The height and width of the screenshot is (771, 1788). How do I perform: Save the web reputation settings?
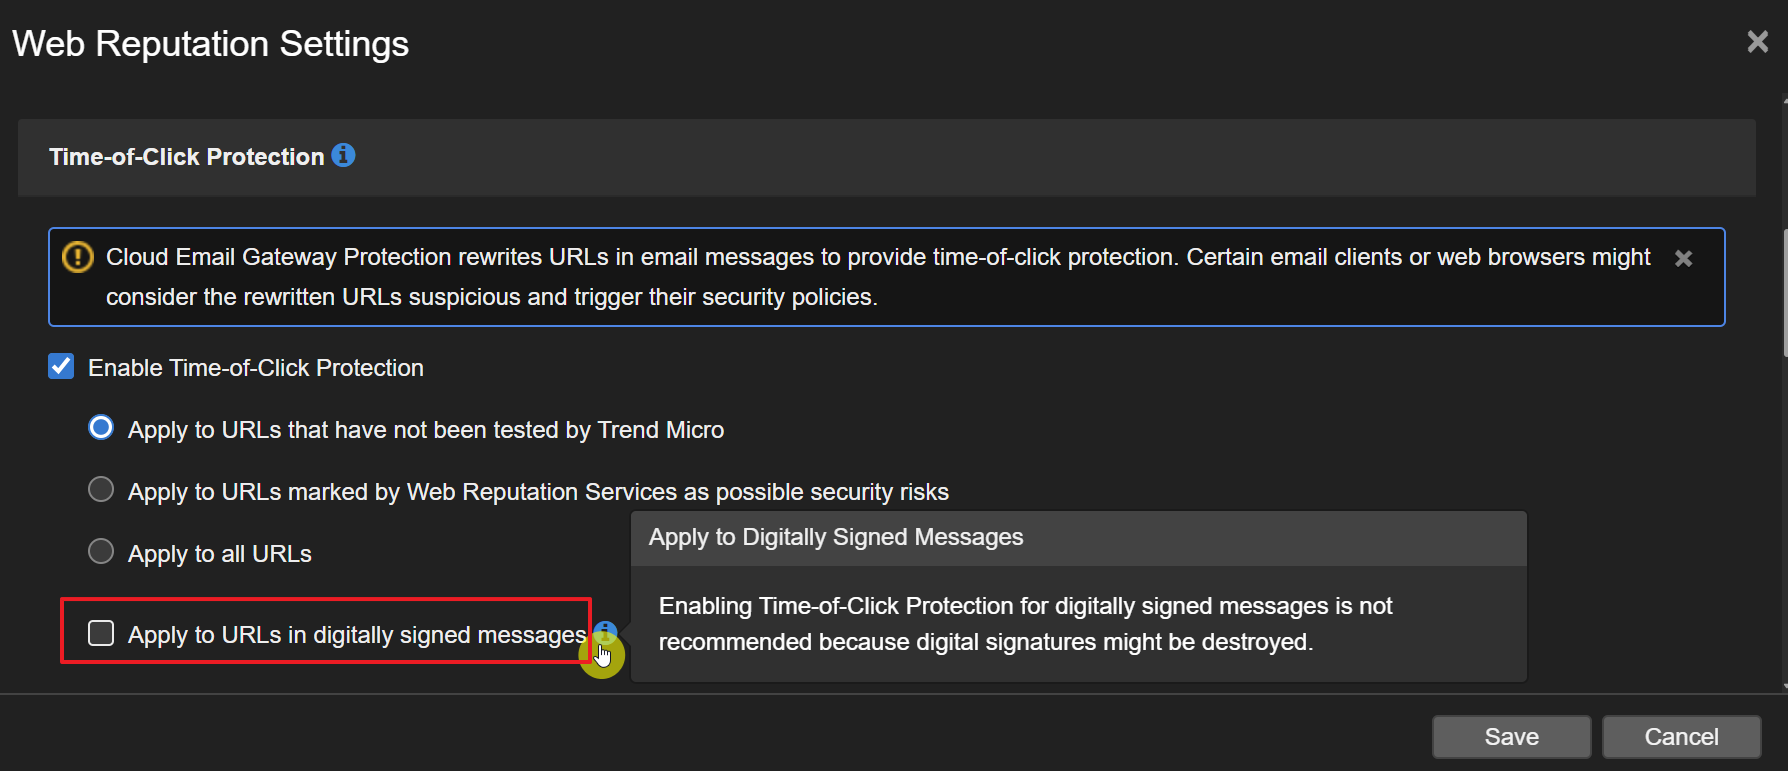[x=1511, y=737]
